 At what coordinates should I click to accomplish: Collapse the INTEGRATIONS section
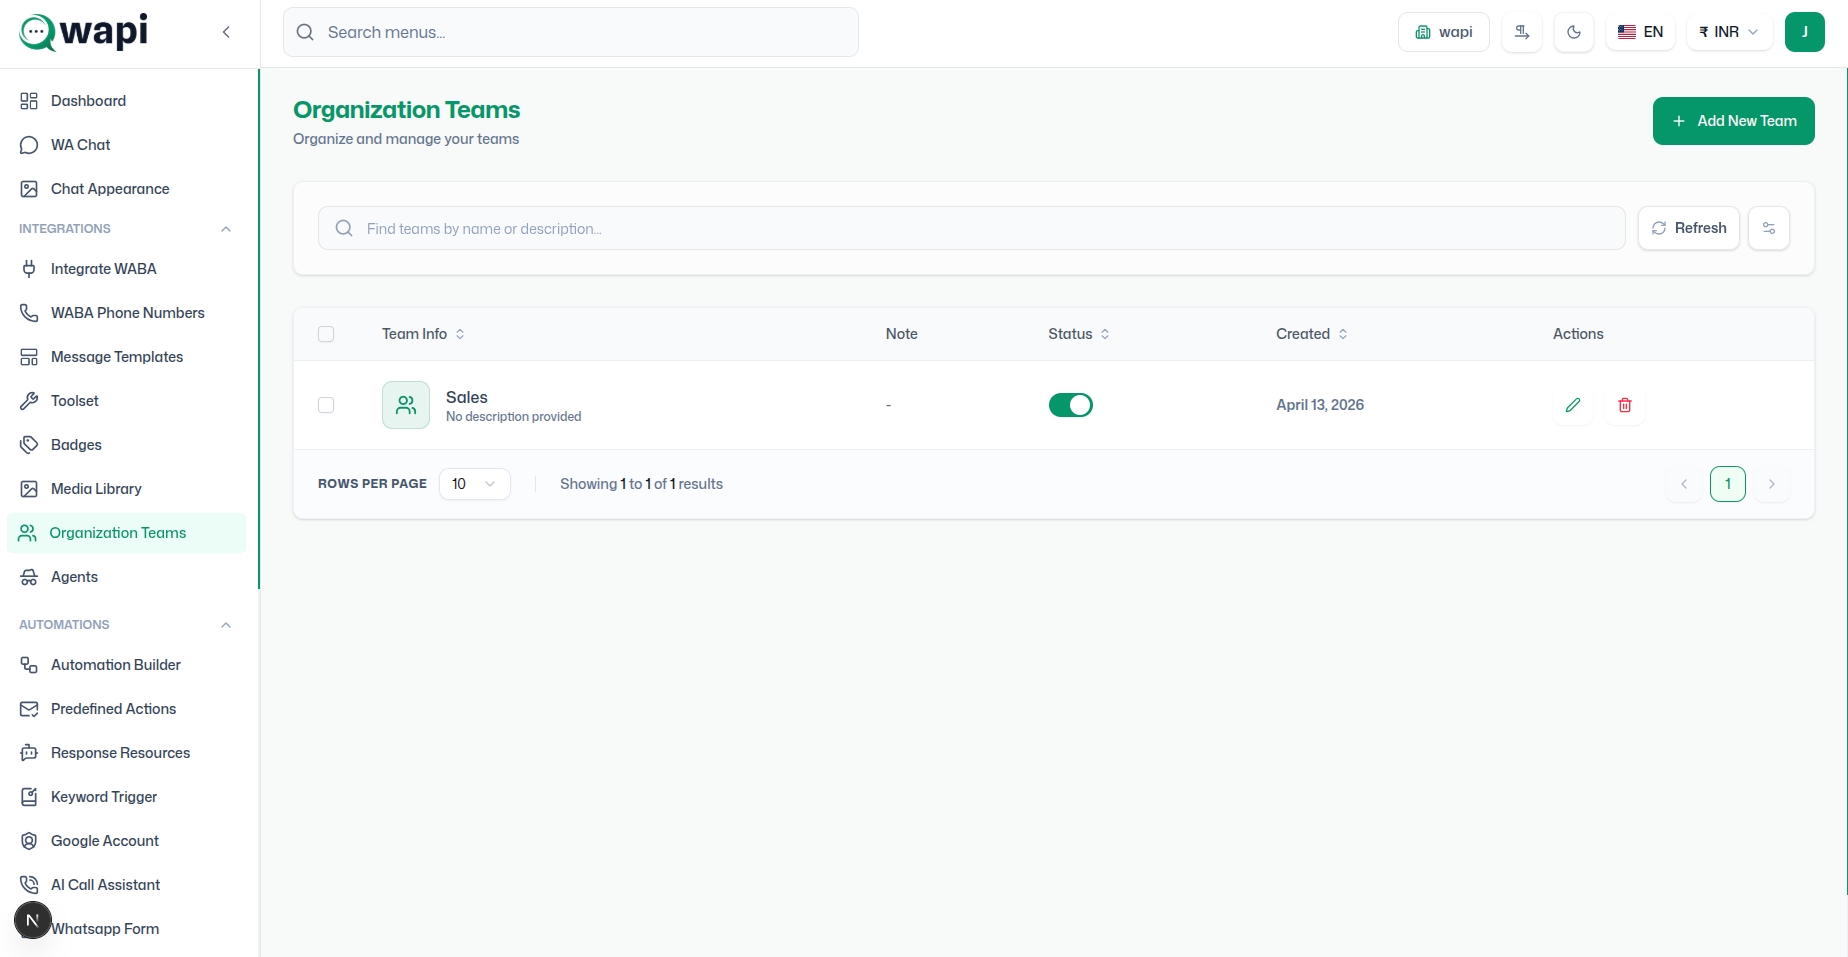pos(226,229)
